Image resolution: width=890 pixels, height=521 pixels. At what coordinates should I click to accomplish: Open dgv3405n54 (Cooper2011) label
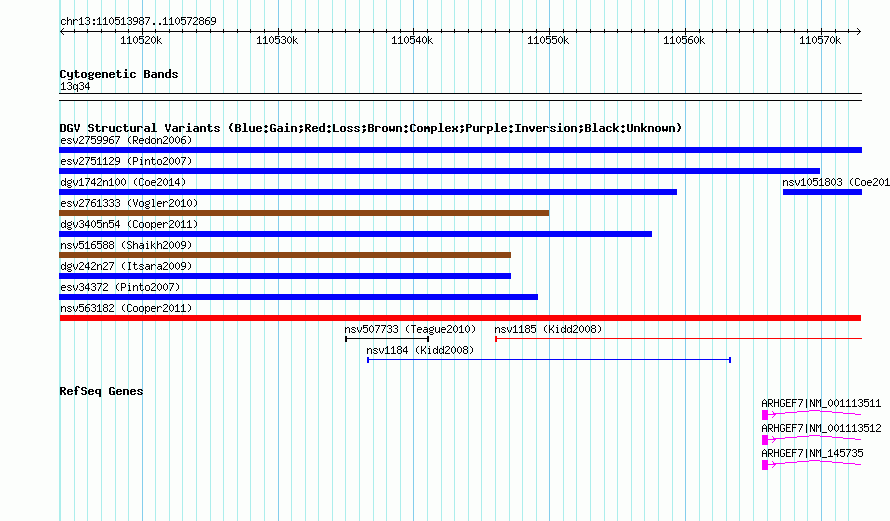[x=129, y=224]
